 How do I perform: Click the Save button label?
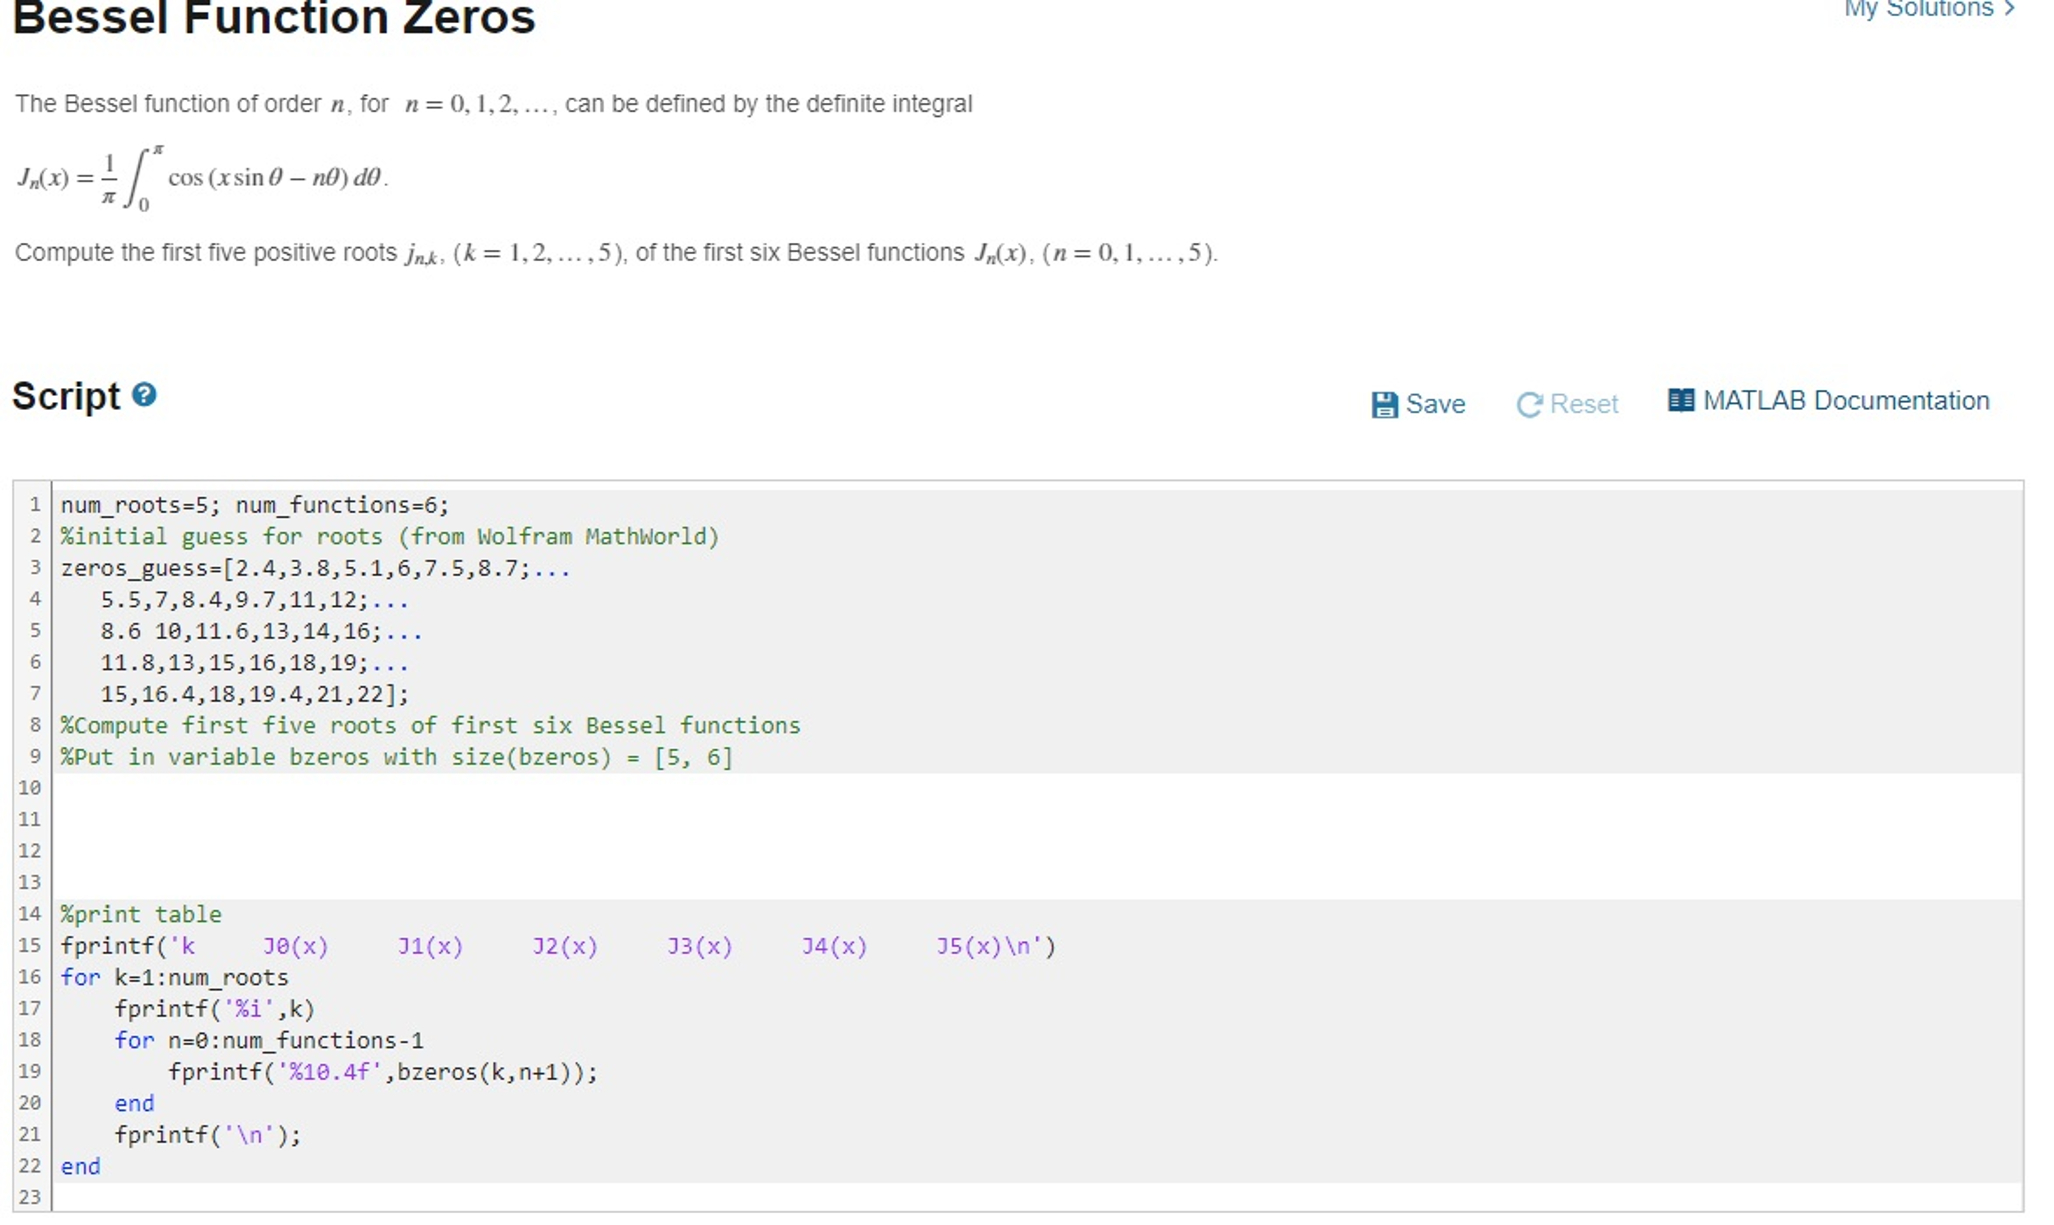(x=1435, y=404)
